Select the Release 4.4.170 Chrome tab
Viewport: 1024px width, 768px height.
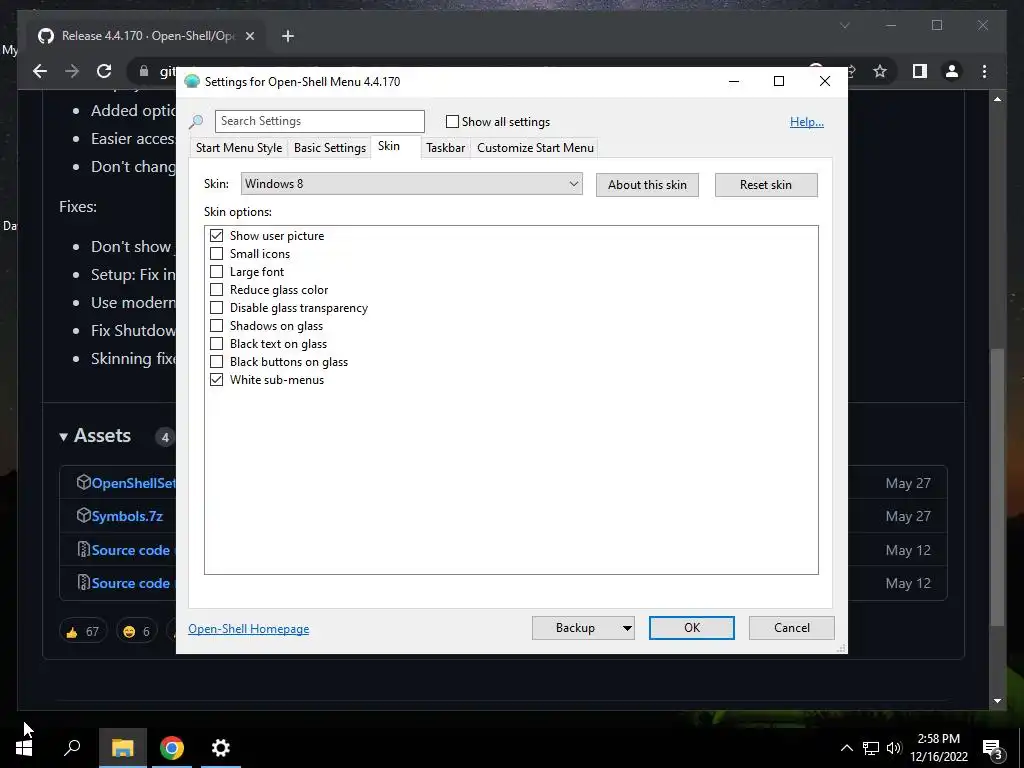click(147, 36)
